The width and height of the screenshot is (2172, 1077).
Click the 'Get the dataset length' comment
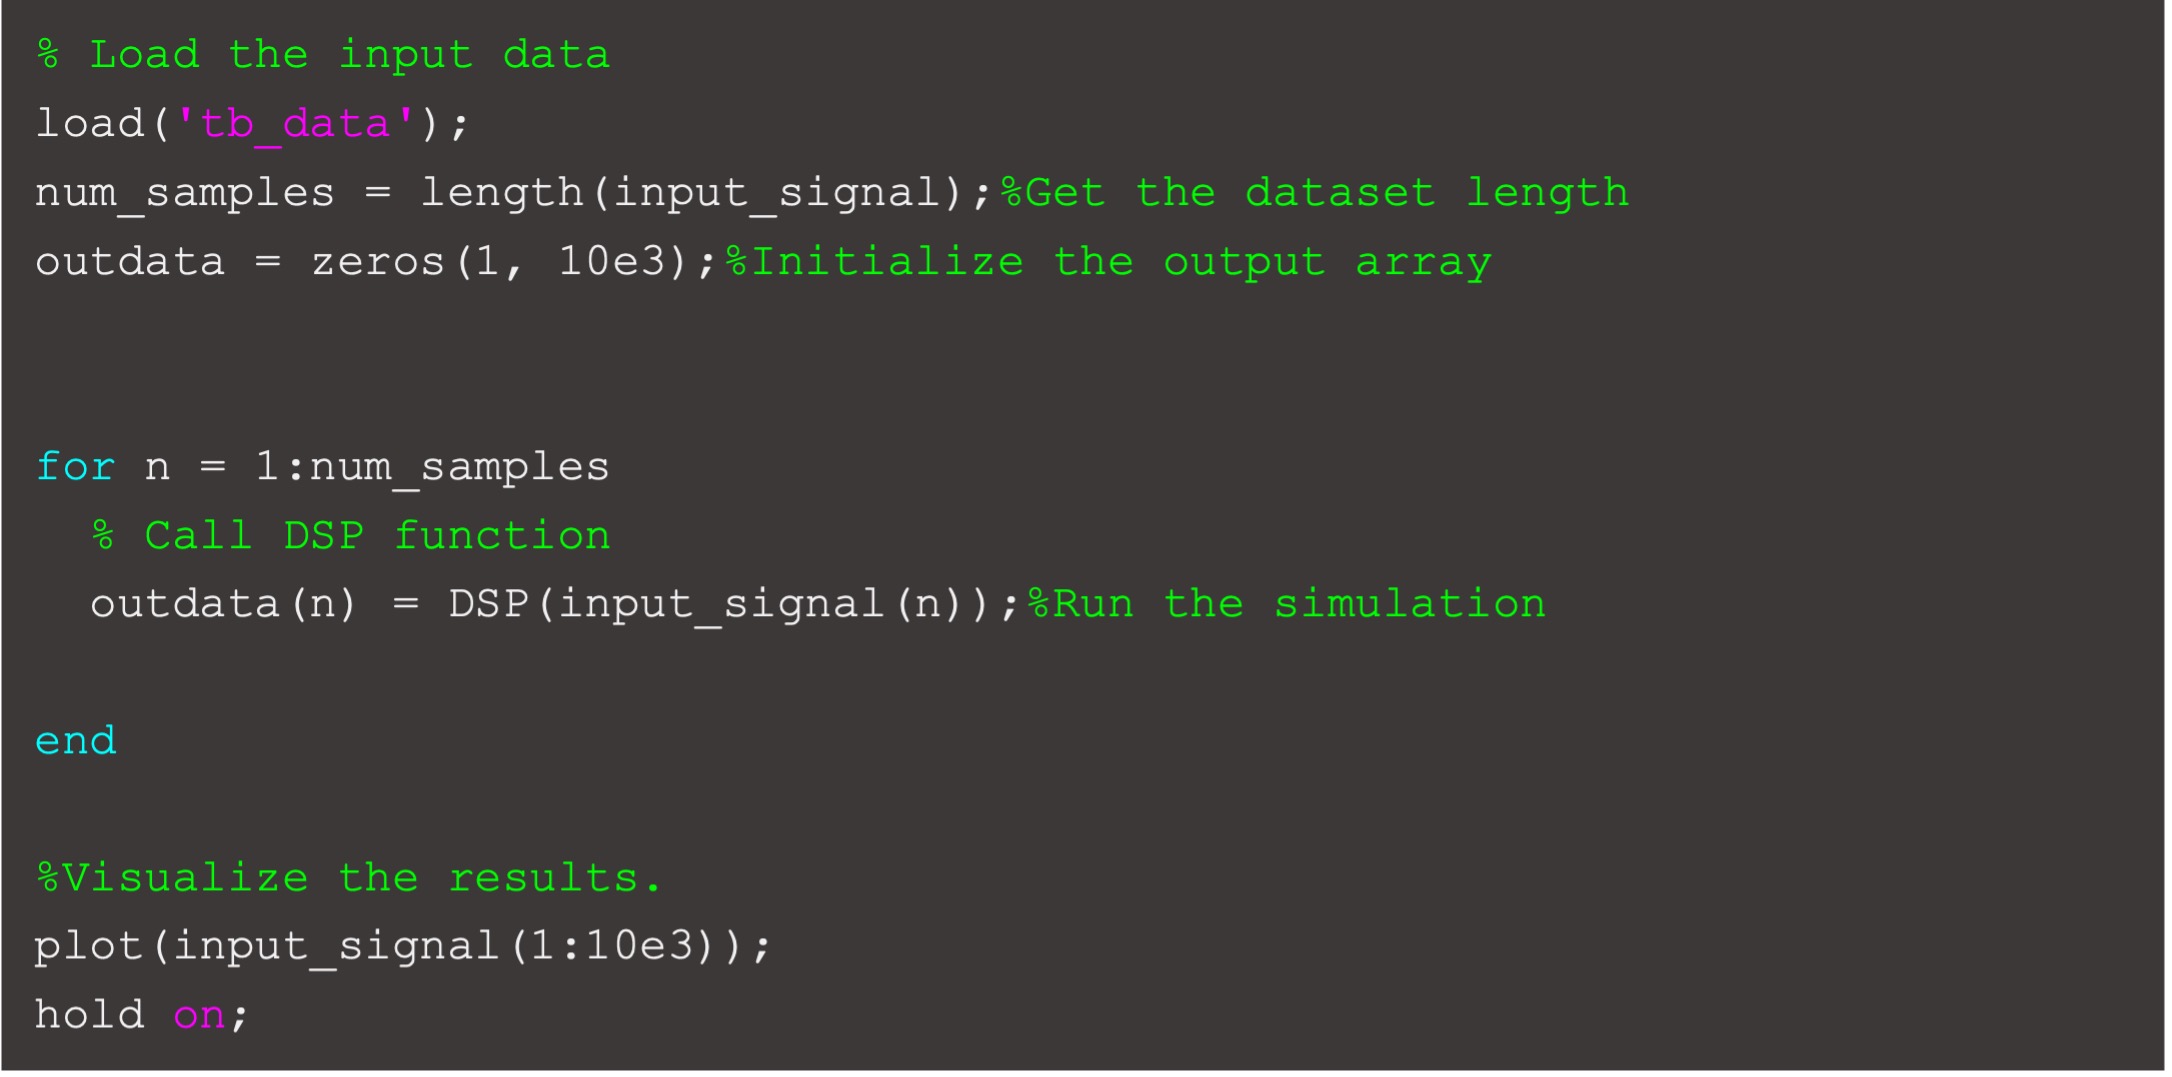1314,193
